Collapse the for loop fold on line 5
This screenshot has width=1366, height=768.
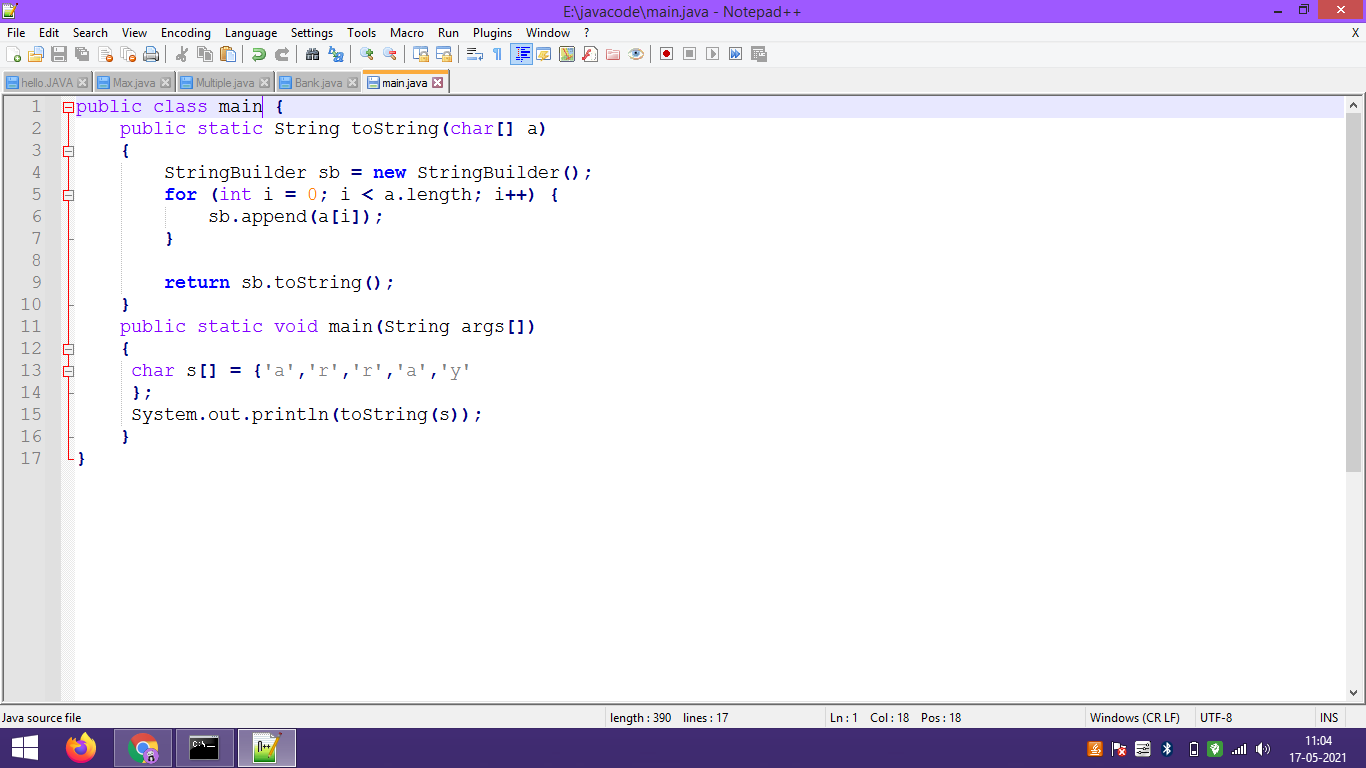point(68,195)
